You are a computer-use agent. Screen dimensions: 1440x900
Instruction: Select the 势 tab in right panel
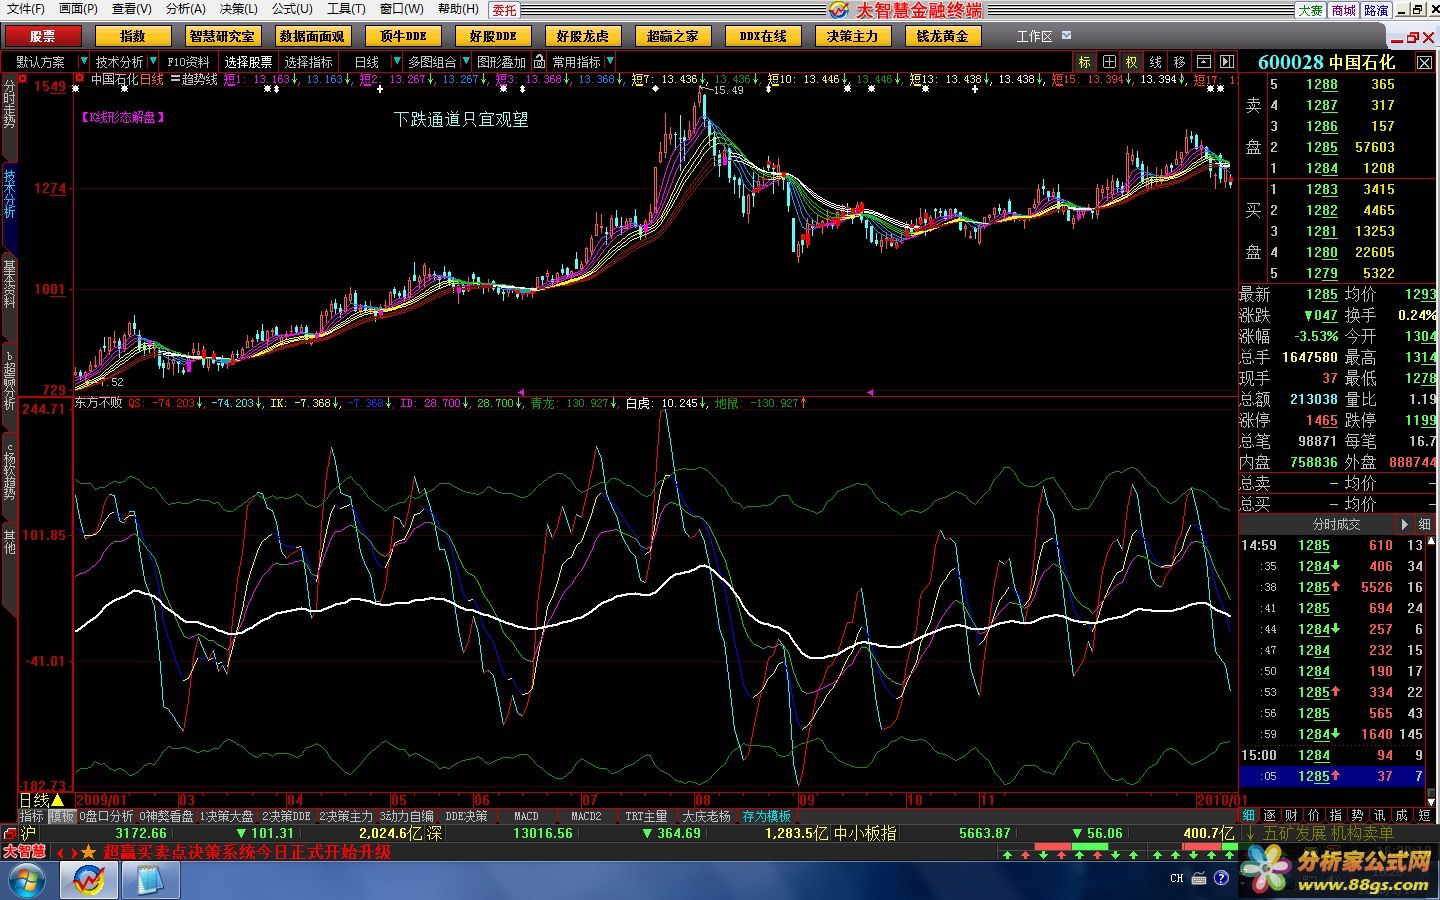(x=1357, y=816)
